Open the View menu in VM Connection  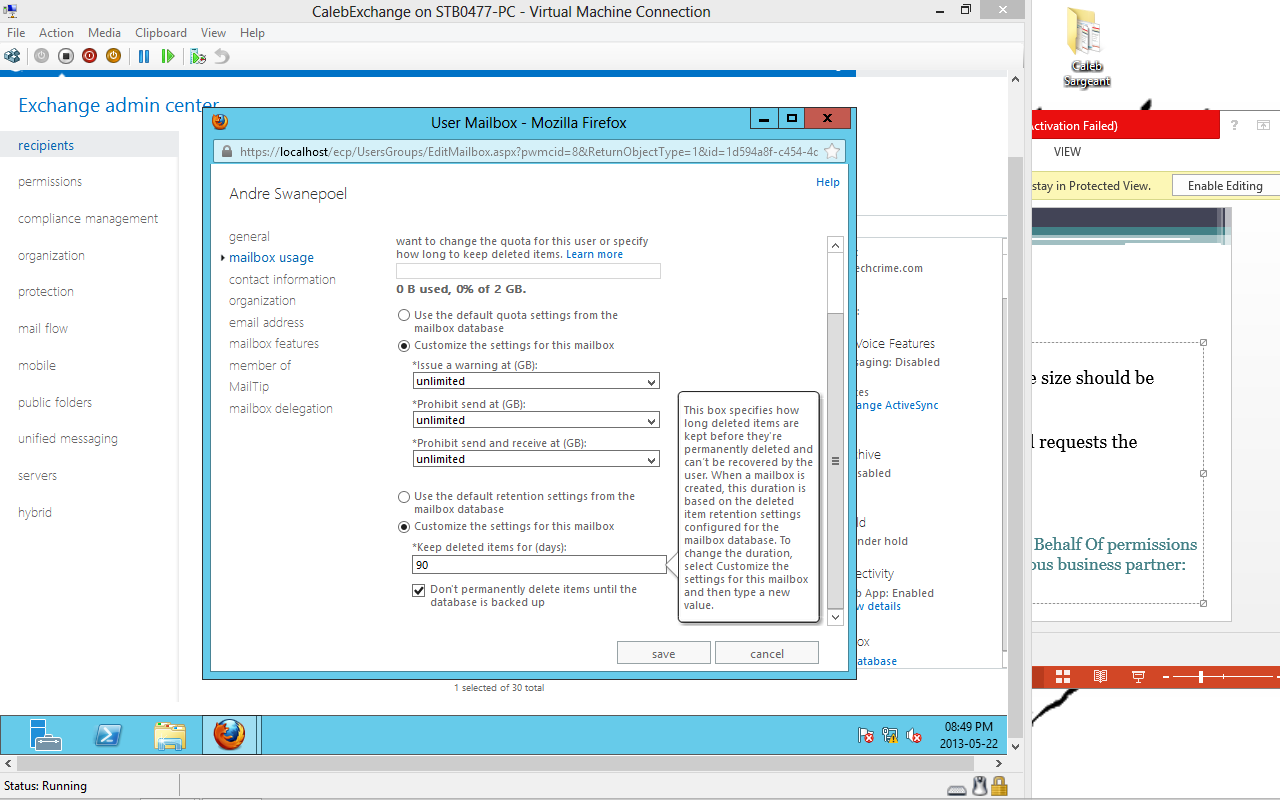[x=214, y=33]
